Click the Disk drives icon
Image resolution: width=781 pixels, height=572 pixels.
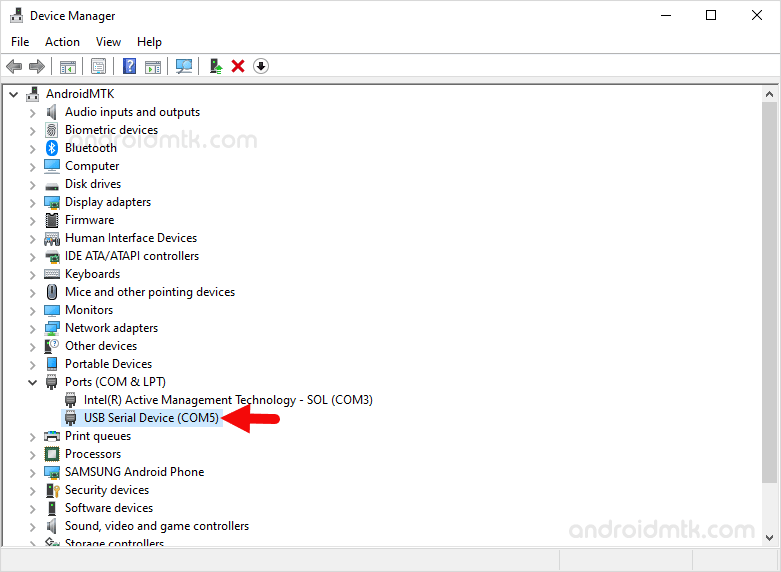point(52,186)
